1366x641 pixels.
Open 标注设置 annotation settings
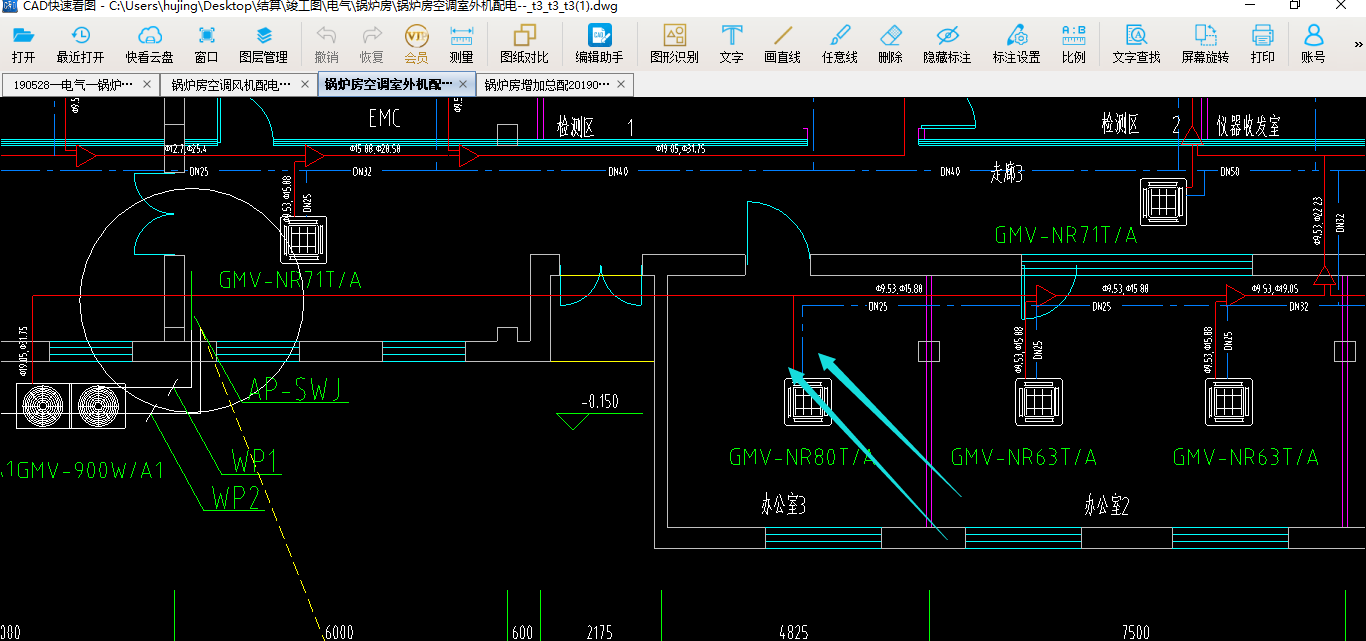(1016, 45)
